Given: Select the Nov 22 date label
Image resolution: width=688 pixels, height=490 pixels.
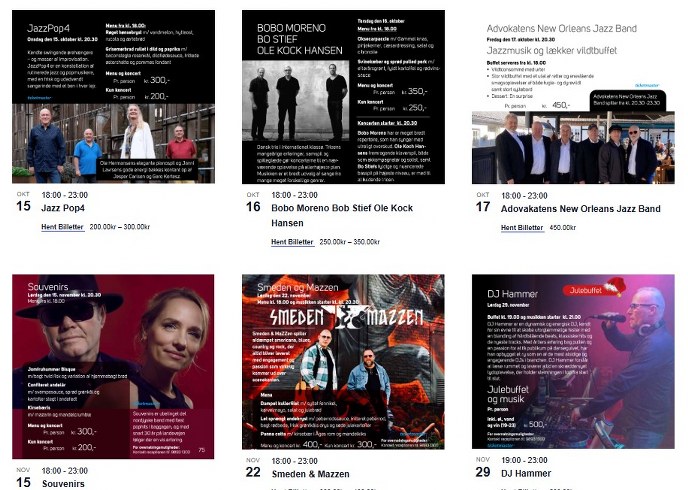Looking at the screenshot, I should coord(253,468).
